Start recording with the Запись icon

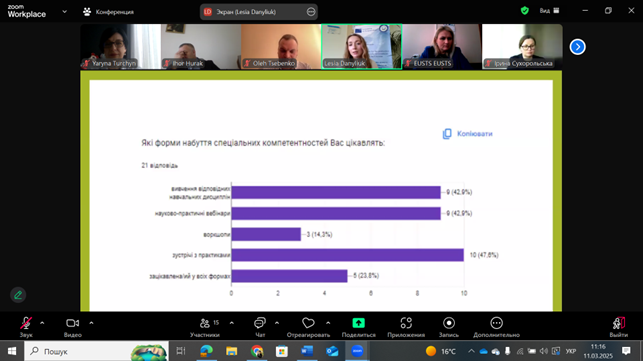[449, 323]
